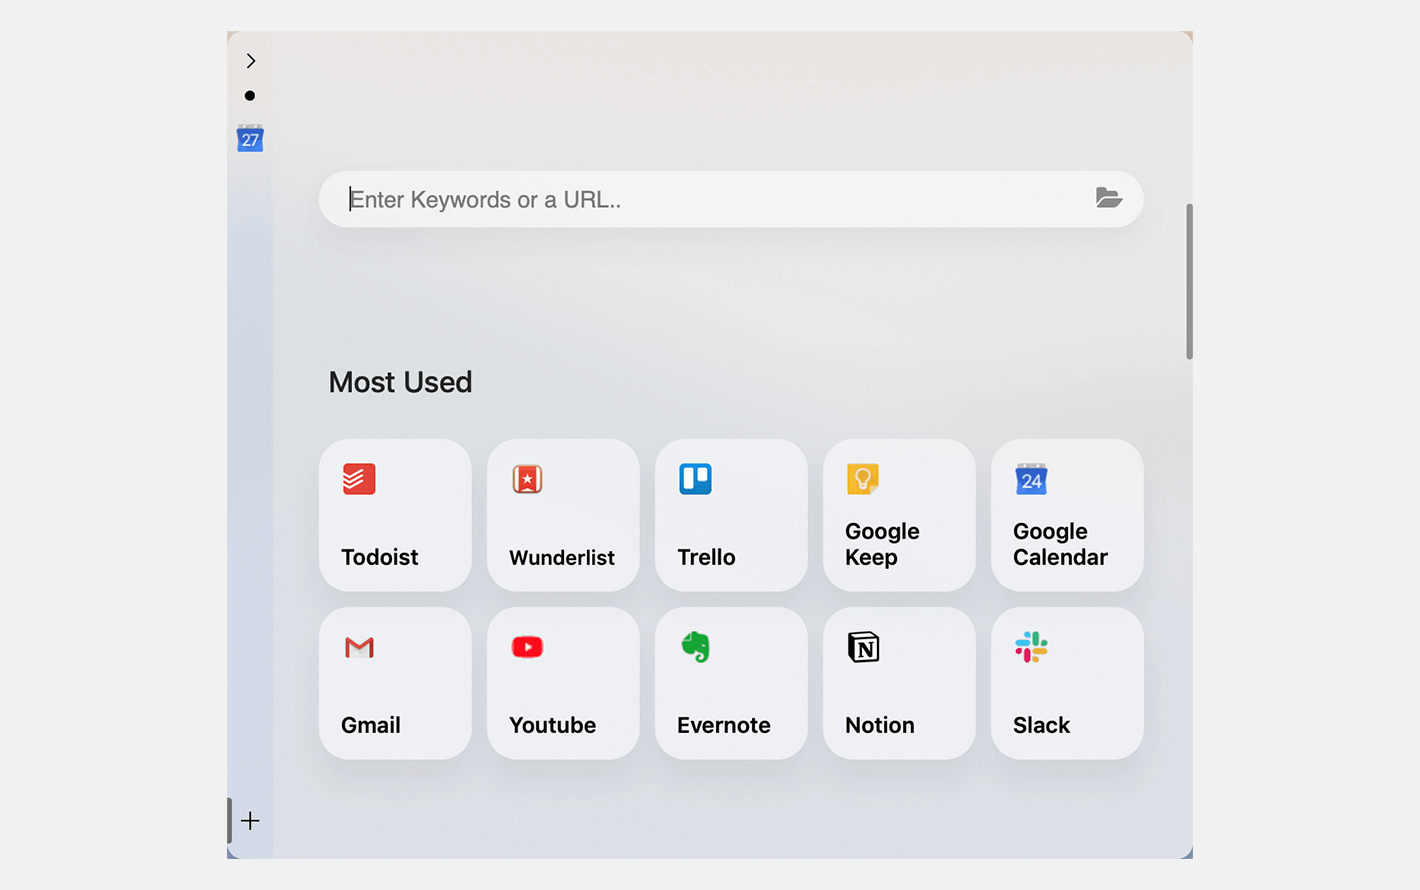Select the Wunderlist label text
1420x890 pixels.
click(562, 557)
